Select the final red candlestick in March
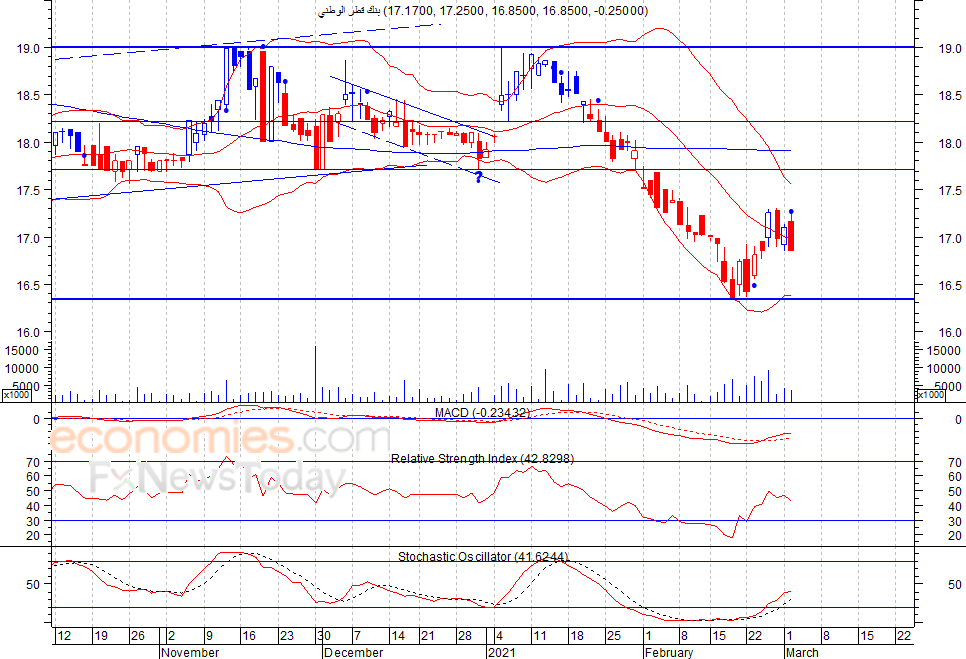Image resolution: width=966 pixels, height=659 pixels. tap(791, 236)
